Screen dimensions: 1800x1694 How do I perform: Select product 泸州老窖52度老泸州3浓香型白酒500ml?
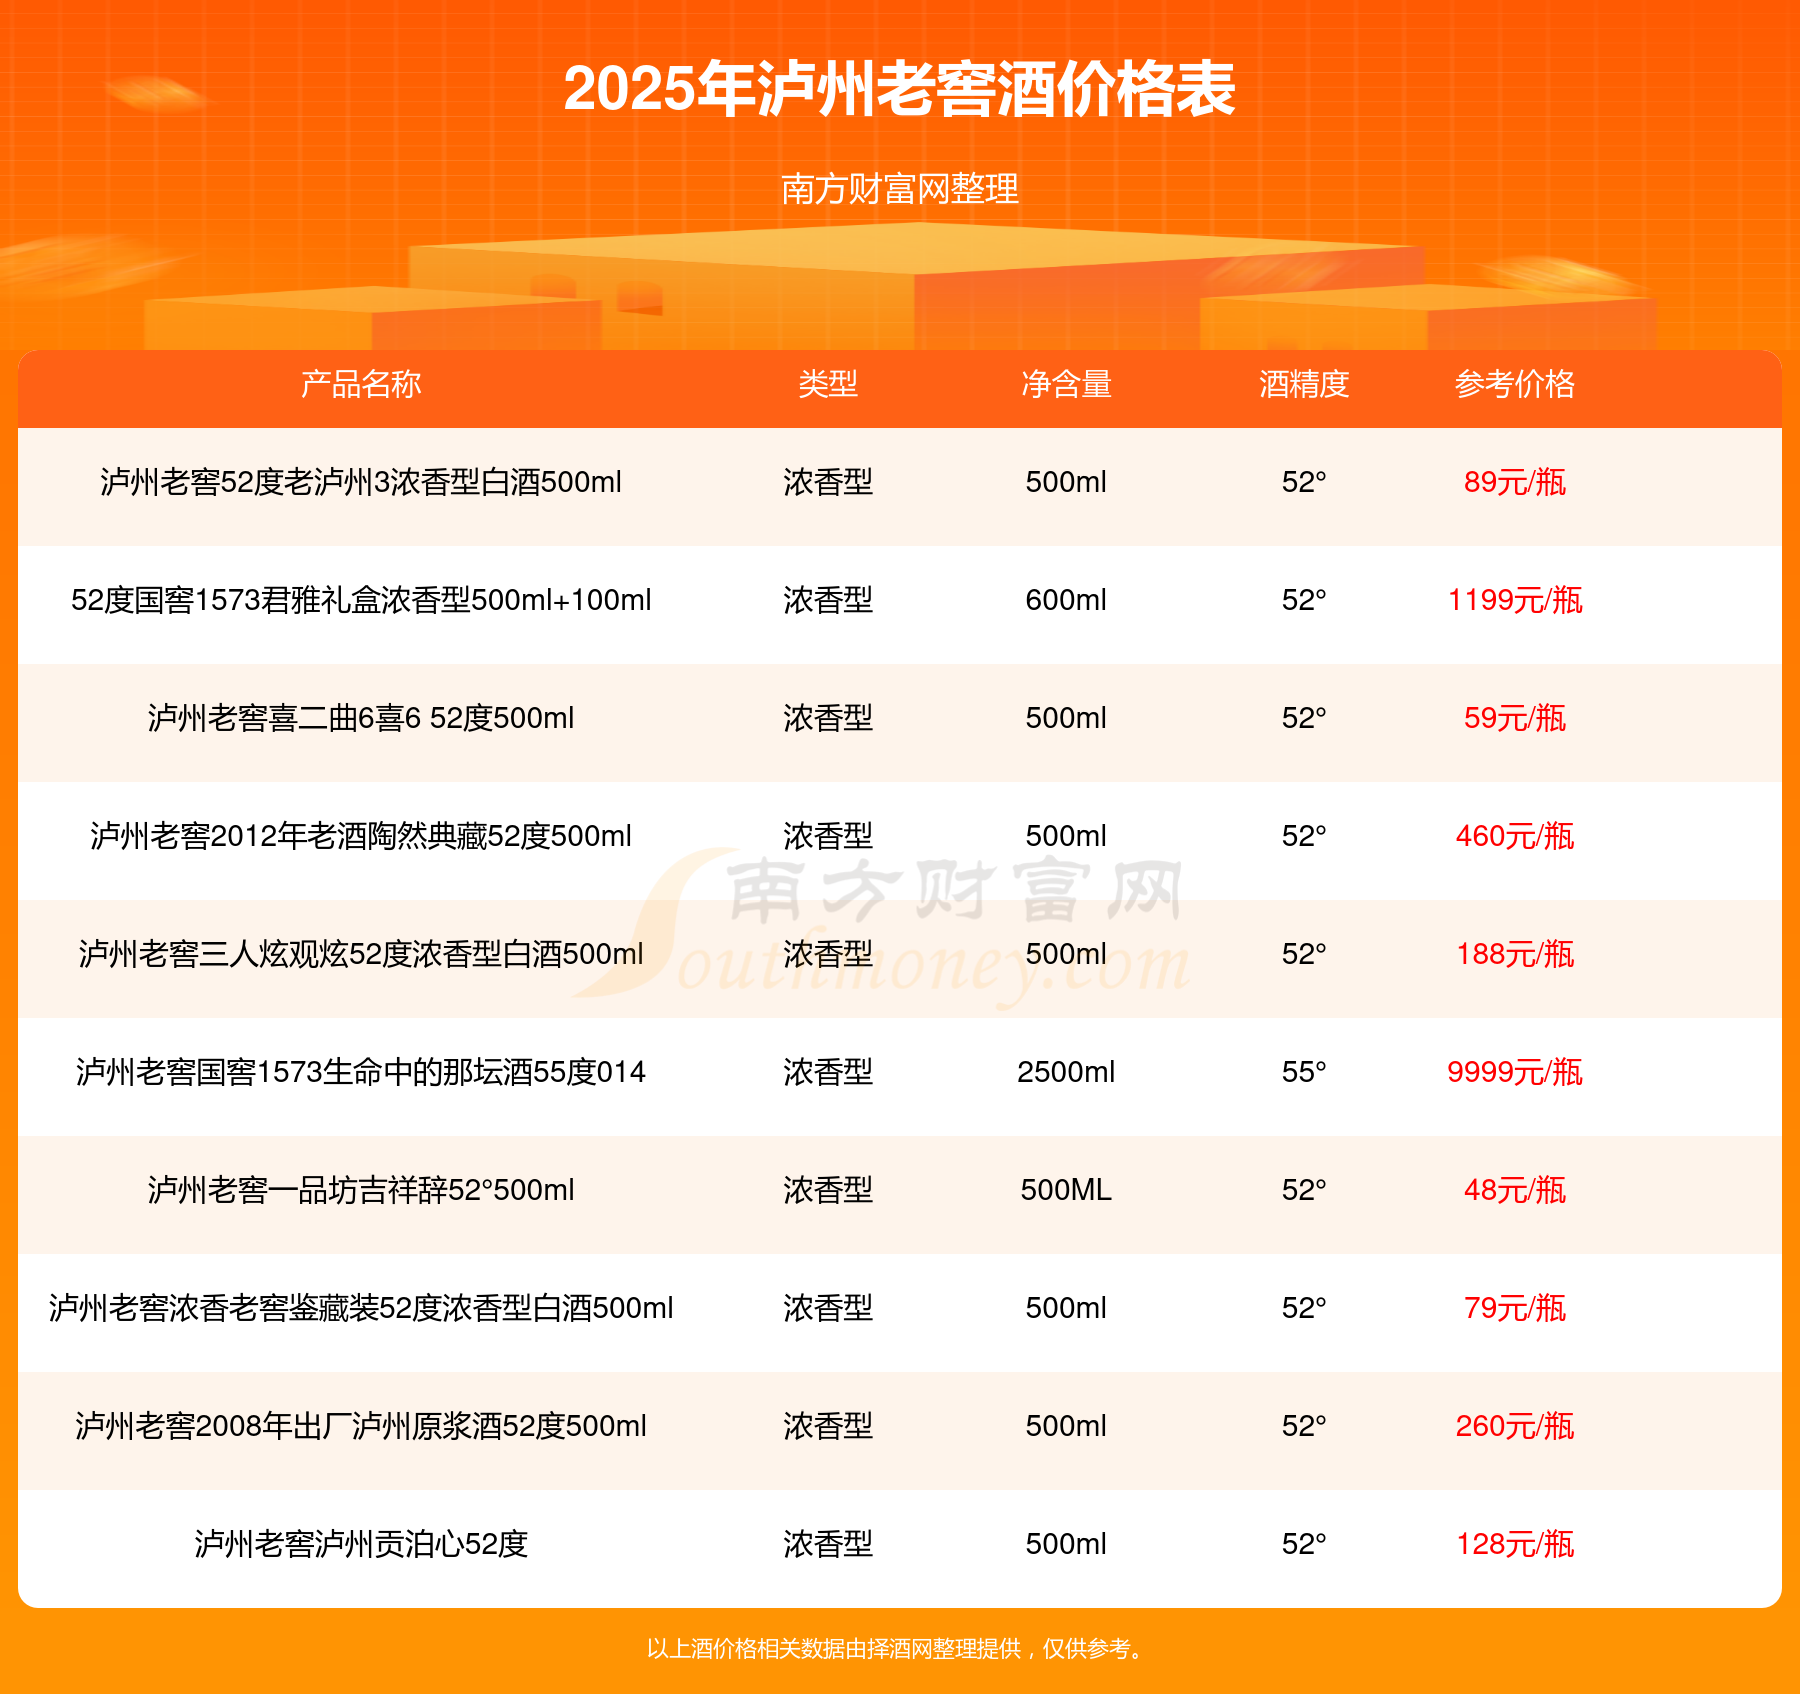click(x=361, y=482)
